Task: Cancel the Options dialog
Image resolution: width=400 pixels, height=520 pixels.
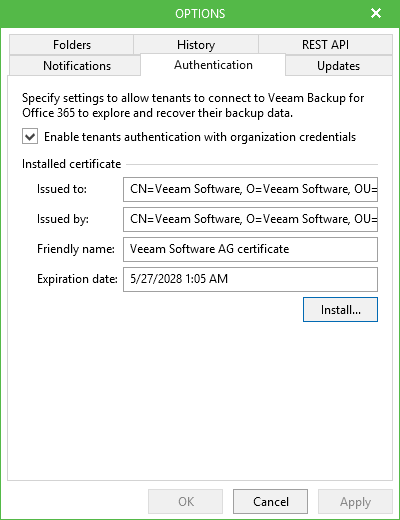Action: [270, 501]
